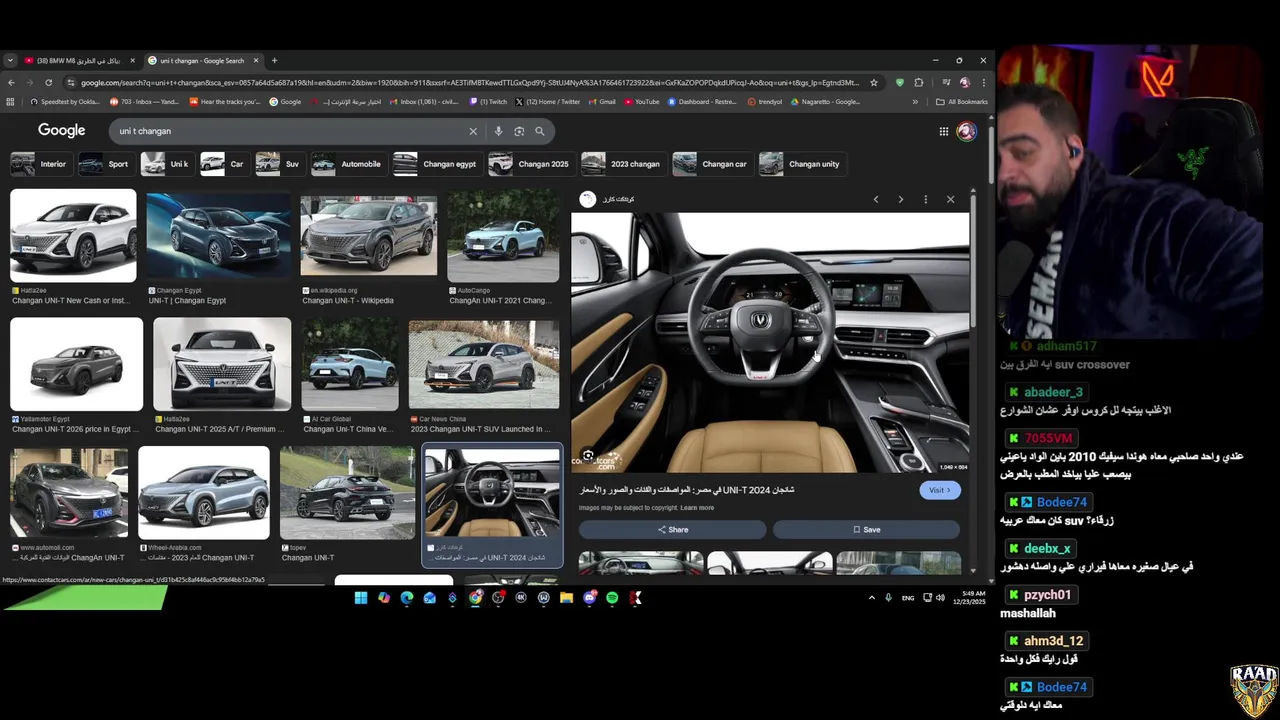Viewport: 1280px width, 720px height.
Task: Open the Chrome three-dot menu
Action: tap(984, 83)
